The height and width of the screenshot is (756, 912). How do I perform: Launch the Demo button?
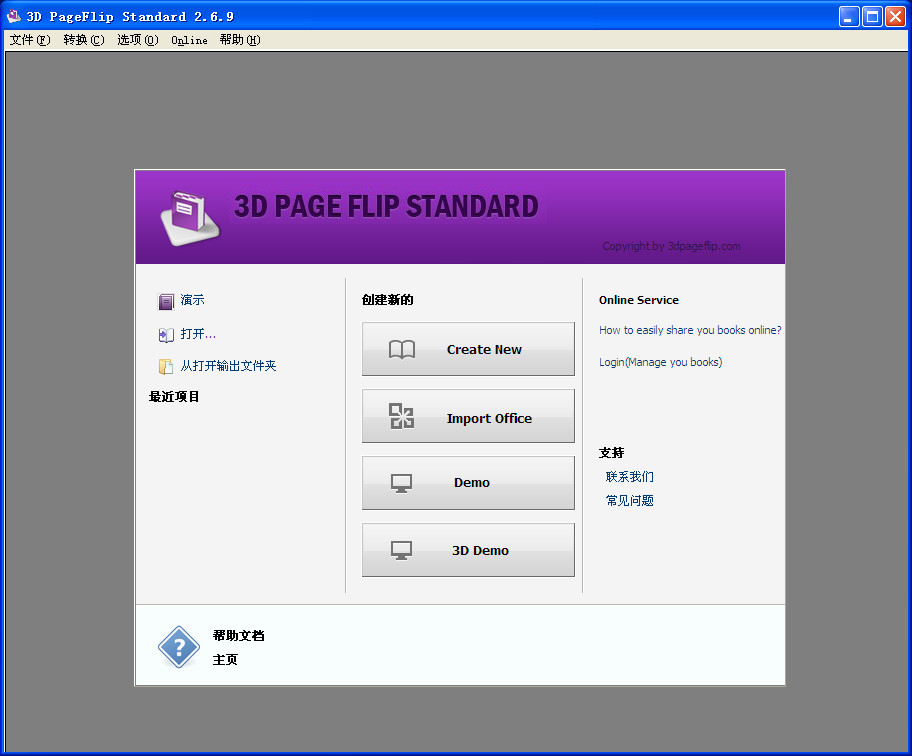click(468, 483)
